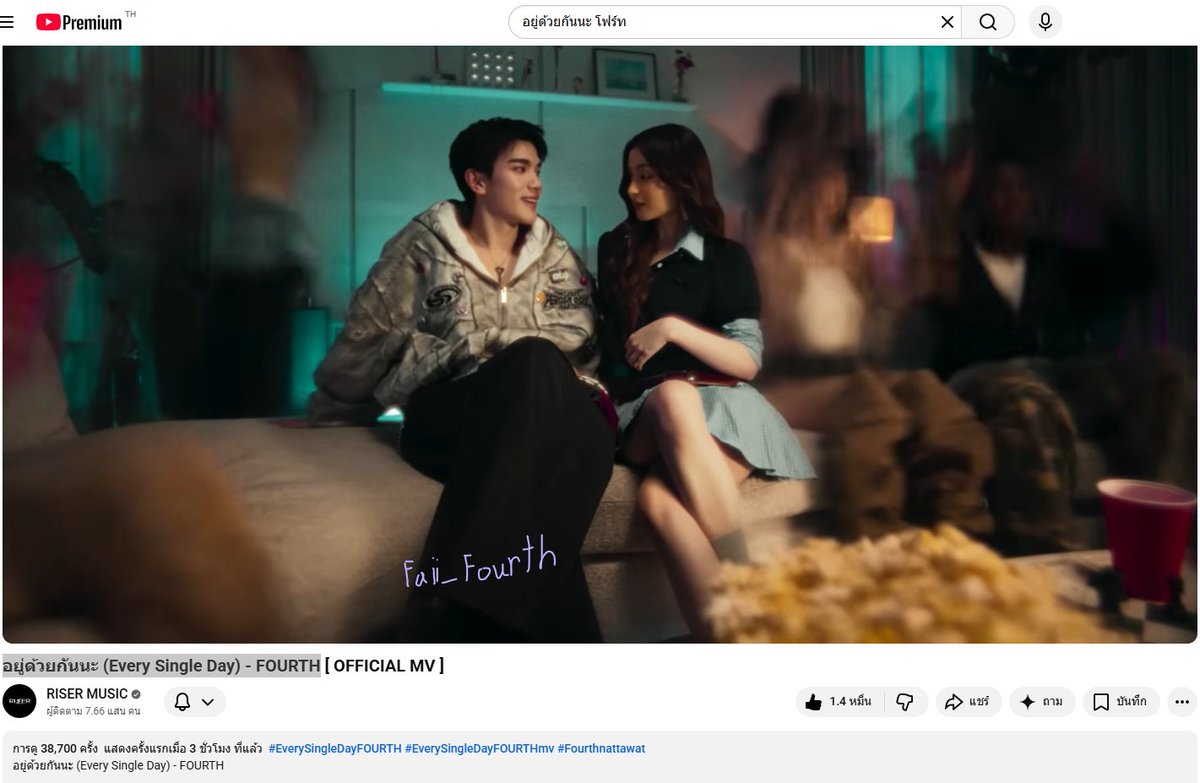Viewport: 1200px width, 783px height.
Task: Dislike the video
Action: tap(906, 702)
